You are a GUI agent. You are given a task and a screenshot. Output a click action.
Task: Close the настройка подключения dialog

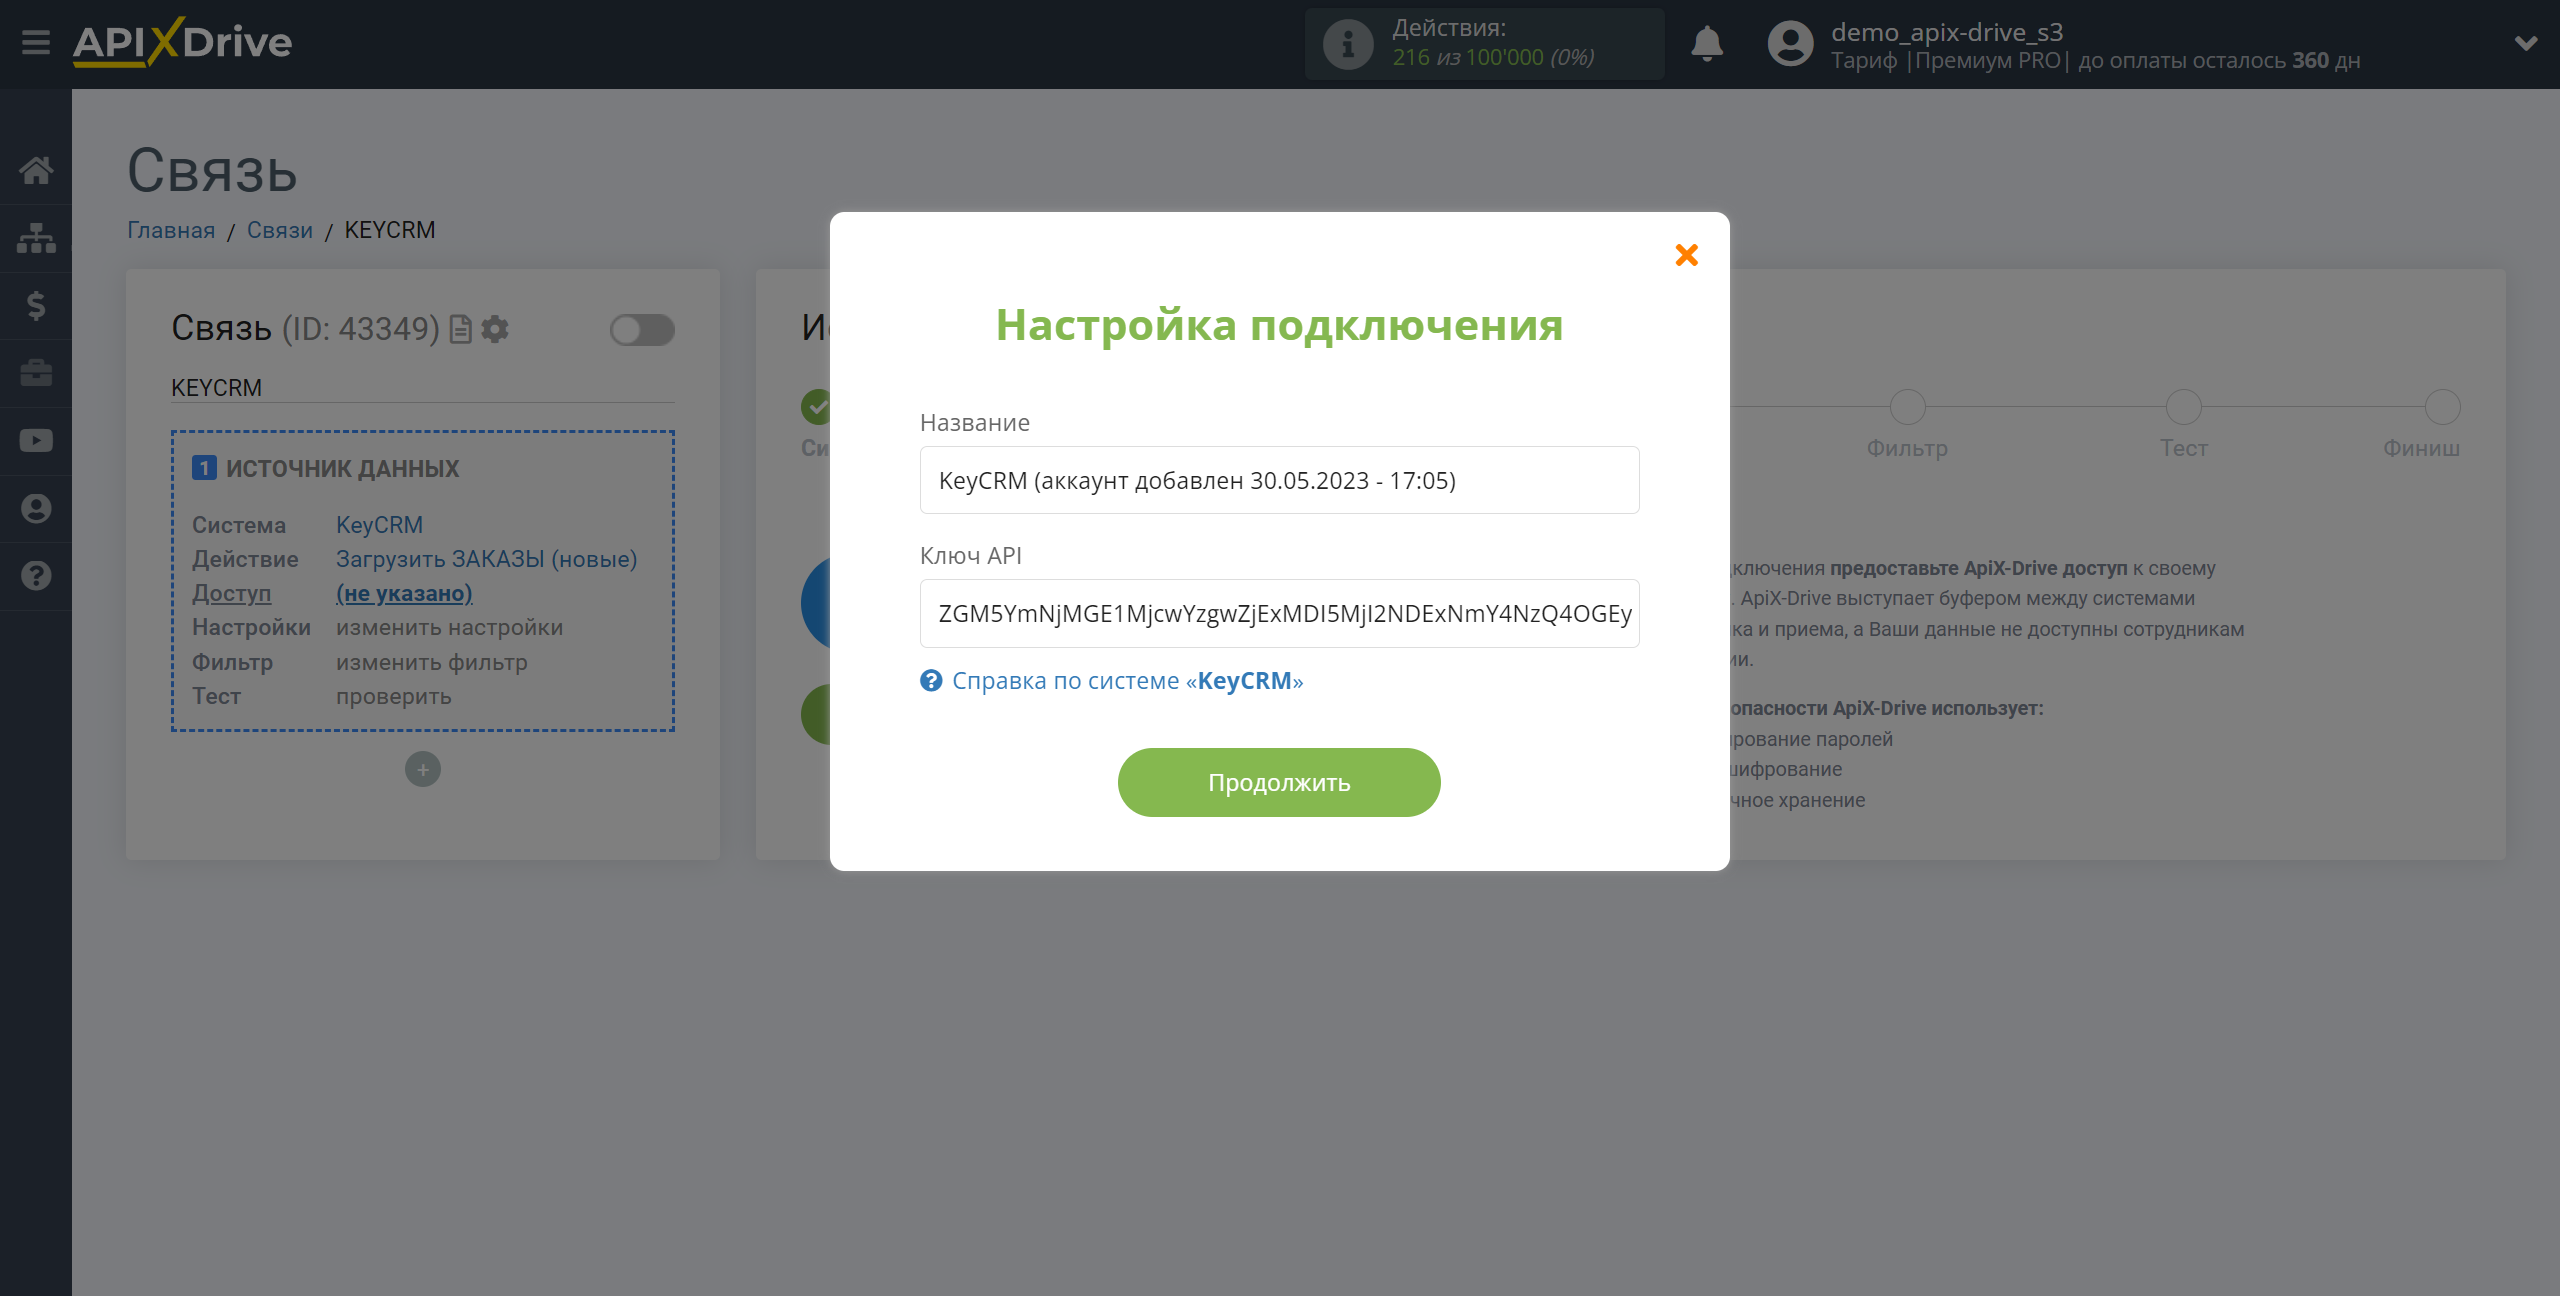click(x=1687, y=255)
